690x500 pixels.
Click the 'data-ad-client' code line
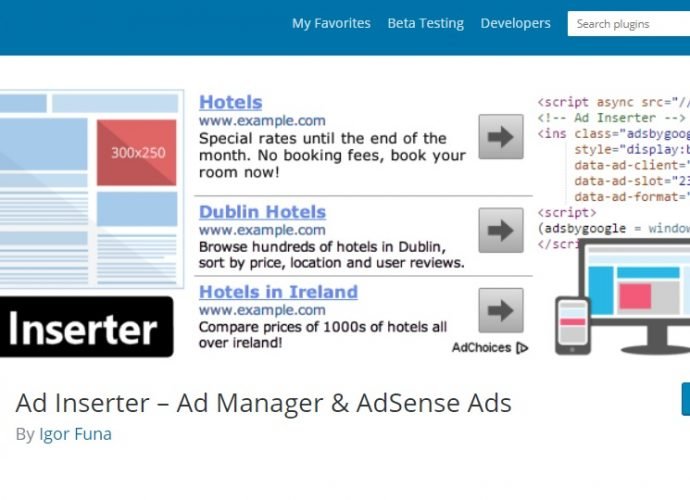point(632,165)
